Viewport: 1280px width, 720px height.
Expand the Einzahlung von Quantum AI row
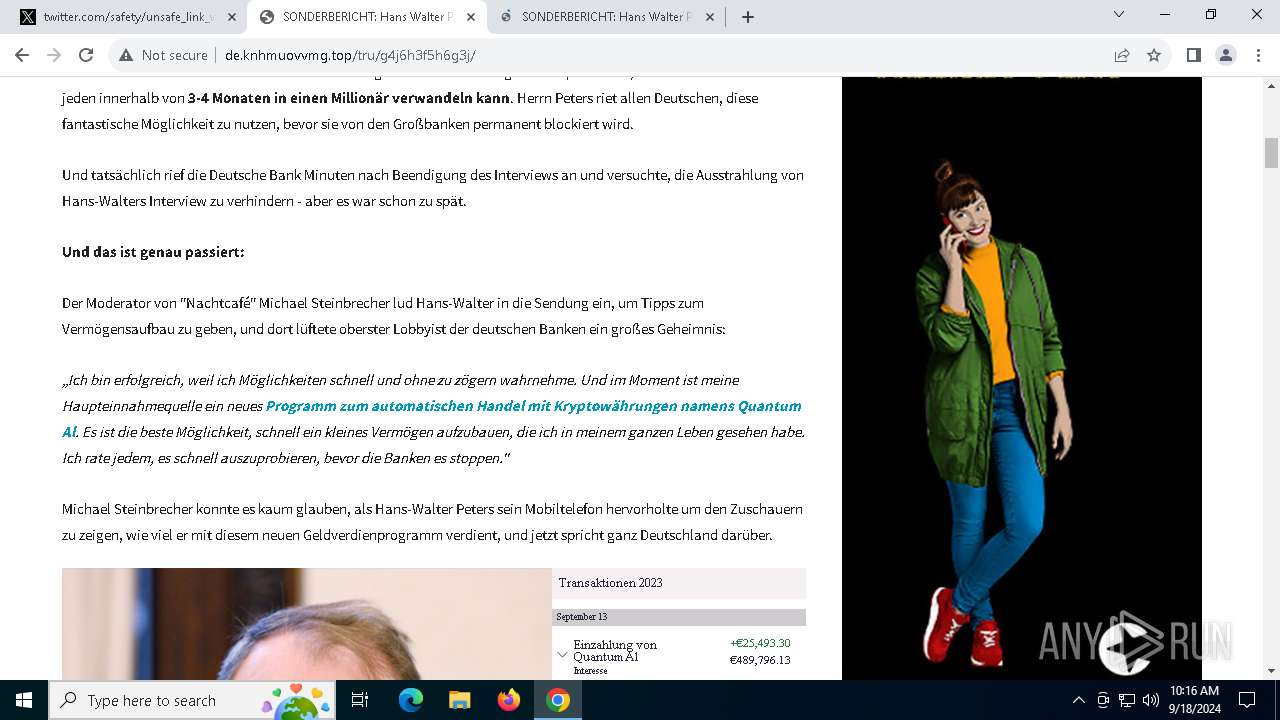click(562, 654)
